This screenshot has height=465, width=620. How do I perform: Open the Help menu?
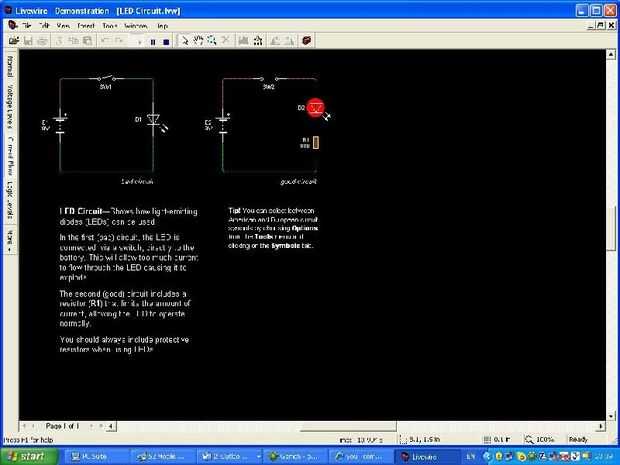point(163,26)
